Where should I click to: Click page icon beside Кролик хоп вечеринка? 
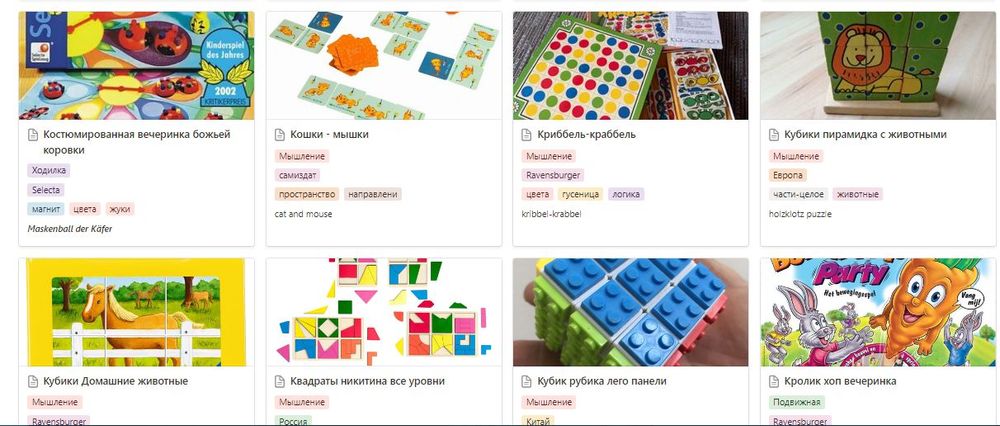tap(774, 381)
